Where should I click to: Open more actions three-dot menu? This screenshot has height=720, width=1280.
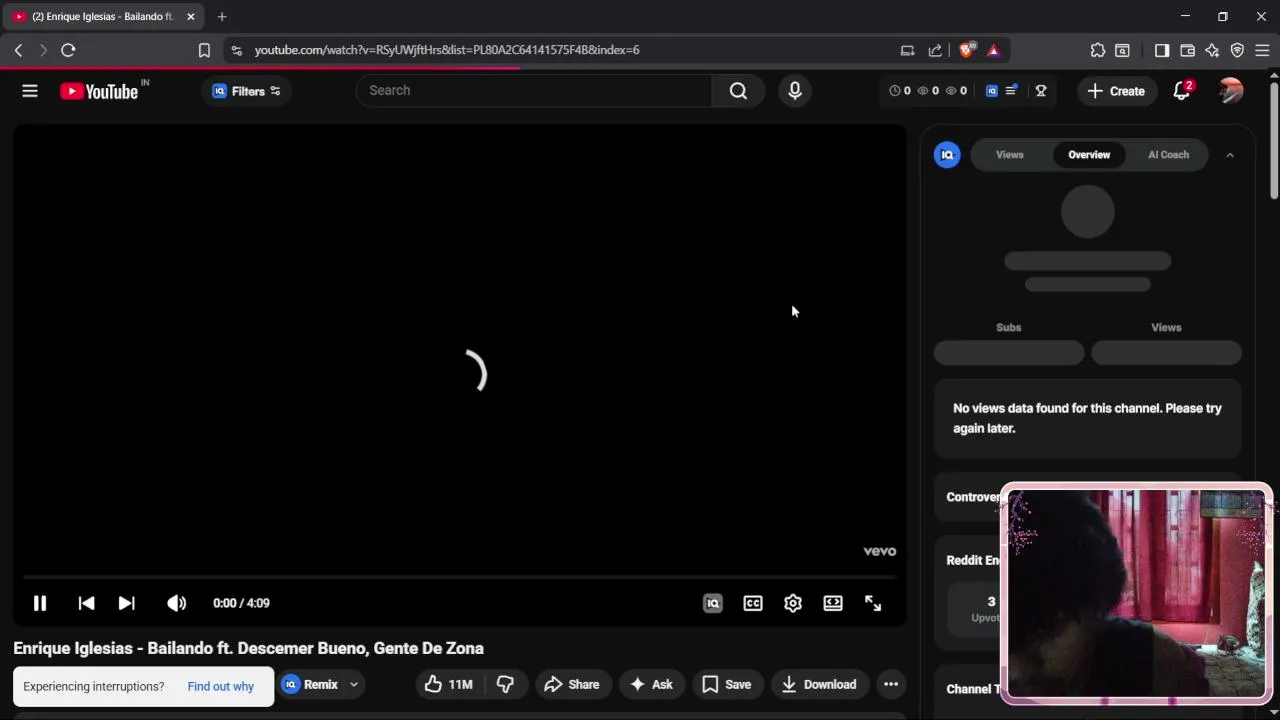891,684
